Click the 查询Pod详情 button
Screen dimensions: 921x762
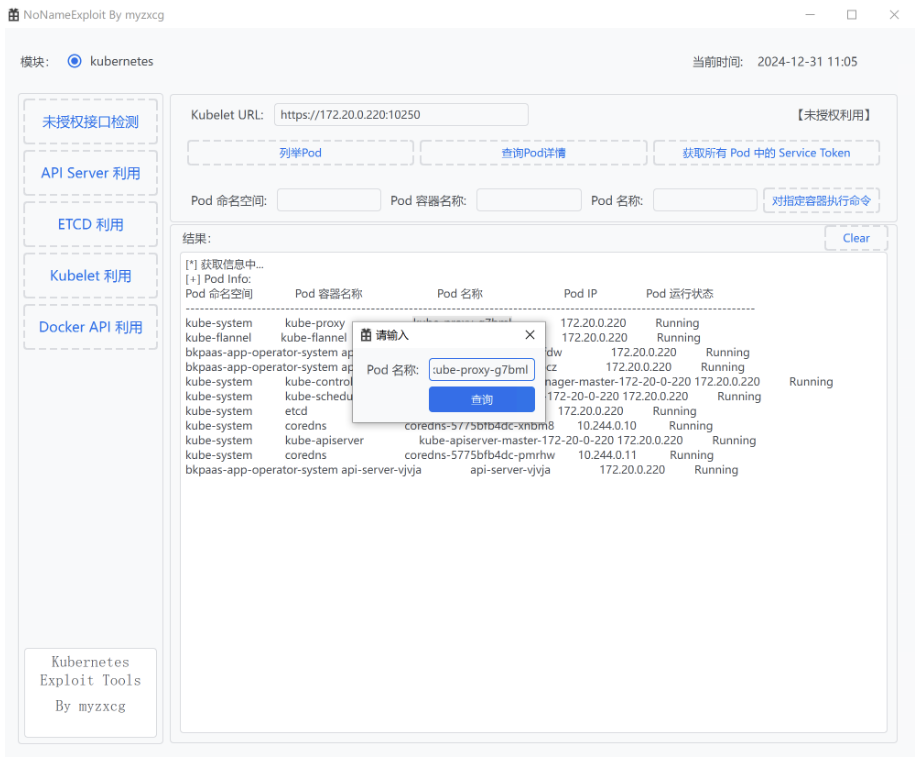(x=533, y=153)
